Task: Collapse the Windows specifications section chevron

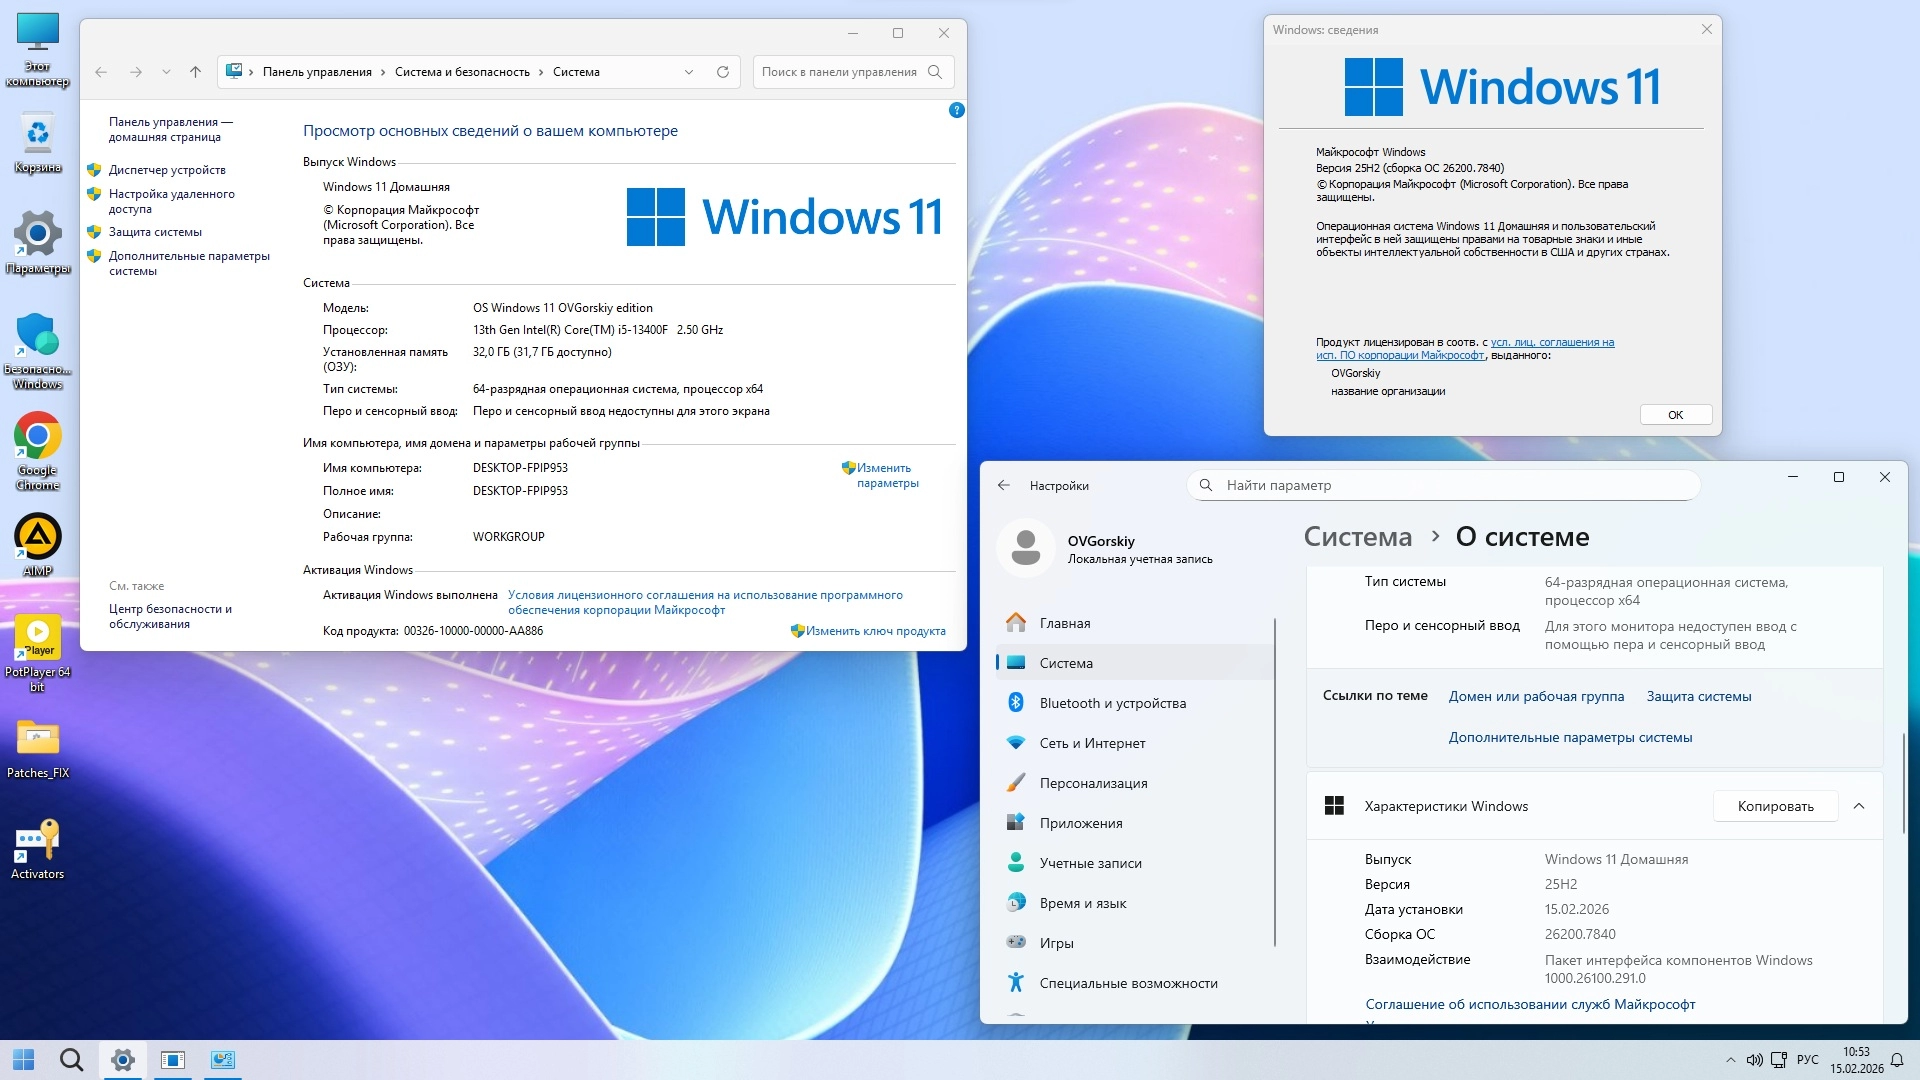Action: pos(1859,806)
